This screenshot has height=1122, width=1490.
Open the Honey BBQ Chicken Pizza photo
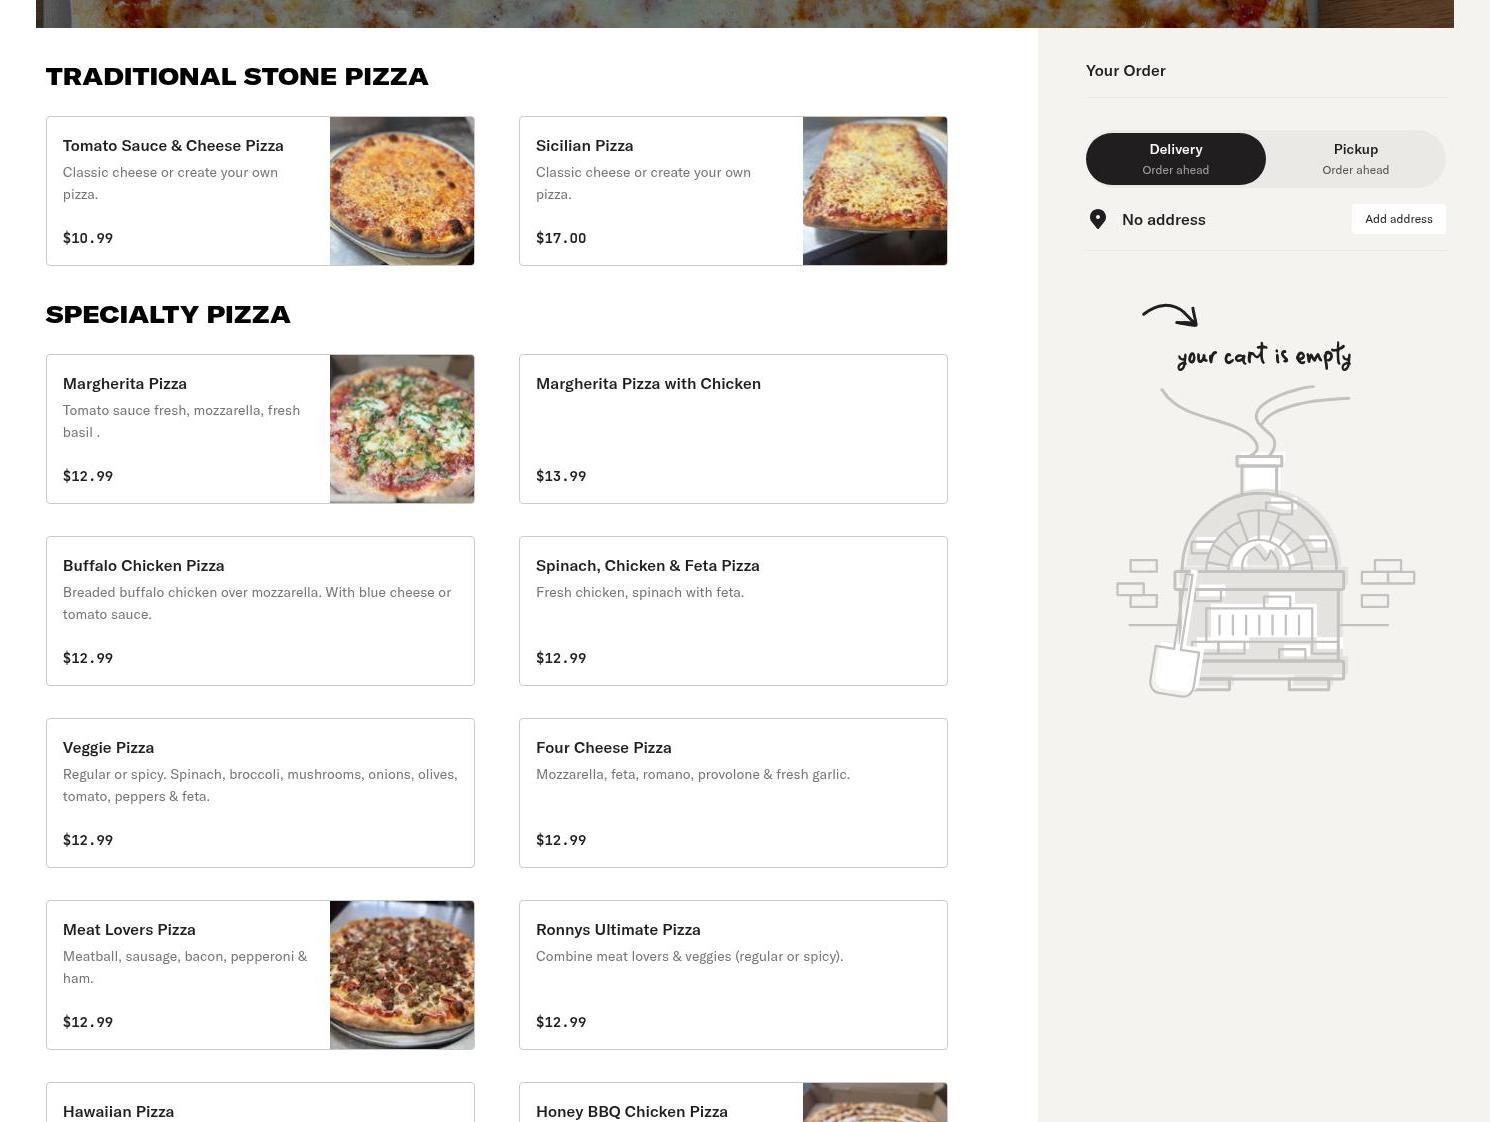pos(875,1102)
